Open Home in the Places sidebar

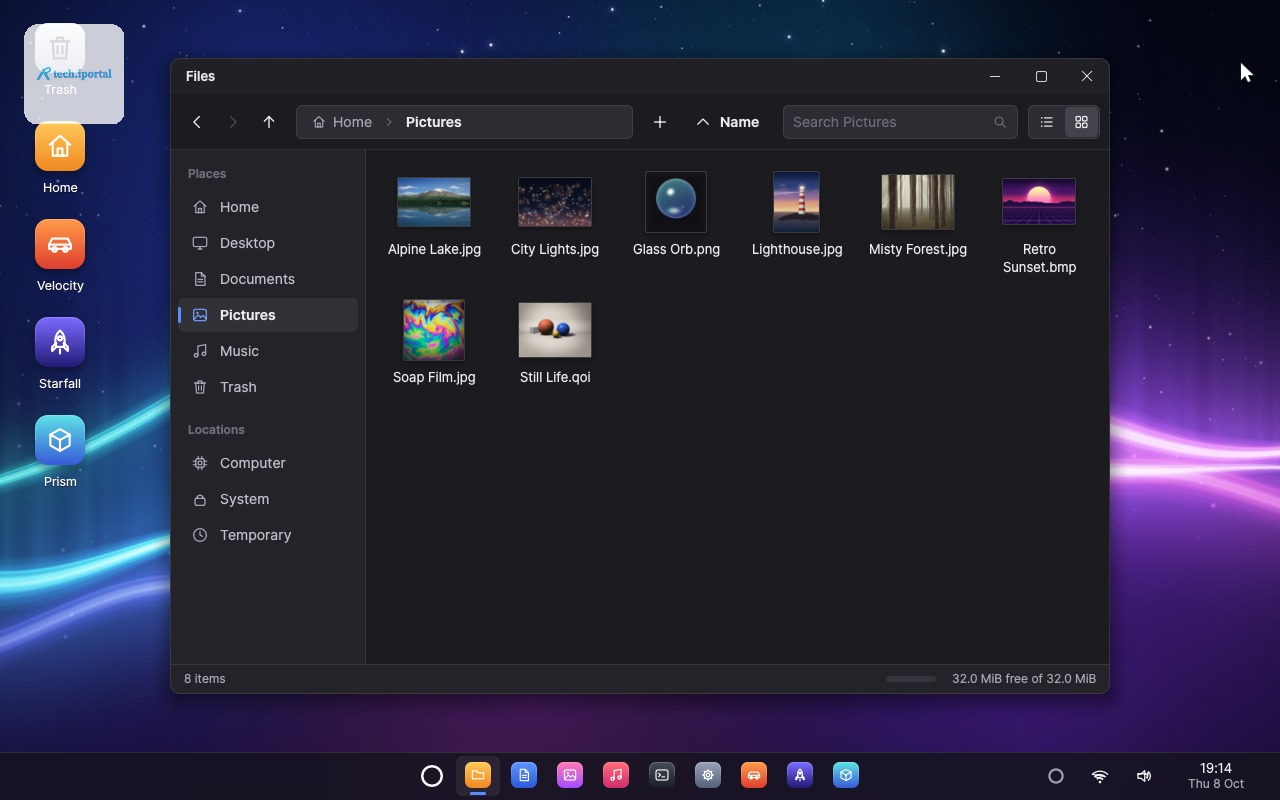tap(268, 207)
